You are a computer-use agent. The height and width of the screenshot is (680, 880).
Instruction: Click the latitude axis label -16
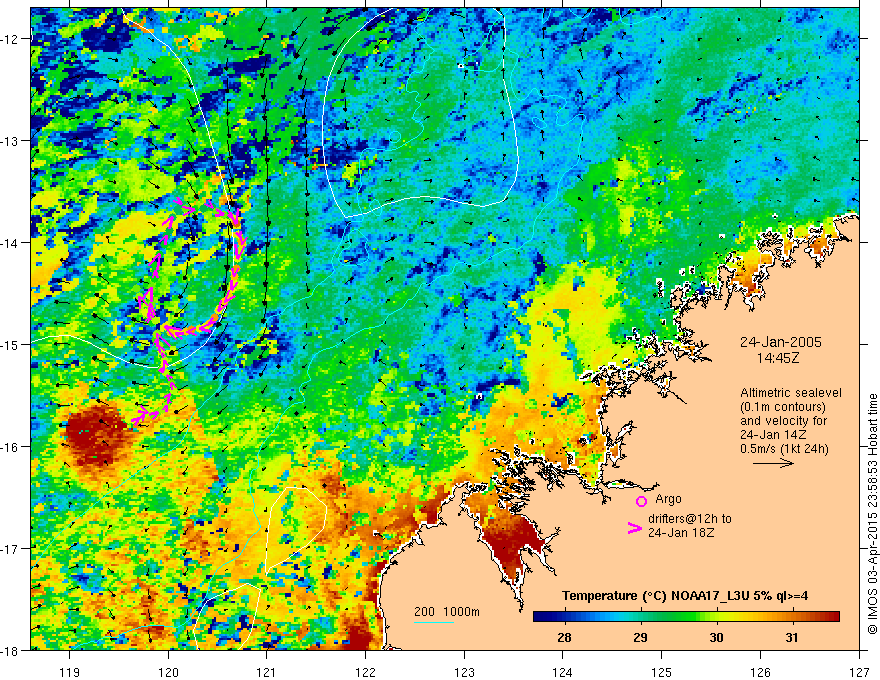[x=10, y=447]
